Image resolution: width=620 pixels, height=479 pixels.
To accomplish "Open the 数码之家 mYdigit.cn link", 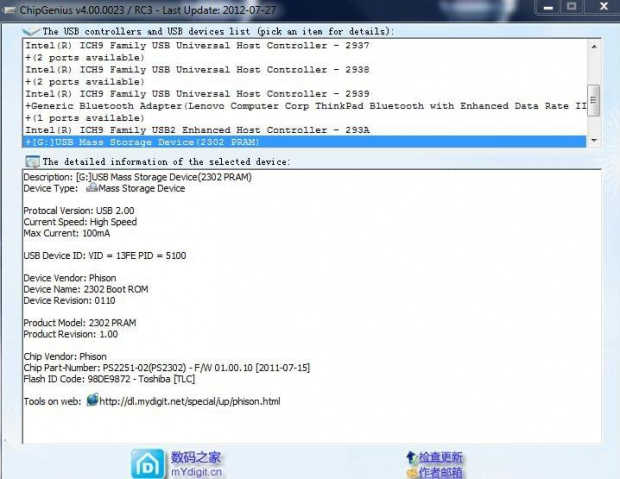I will (196, 464).
